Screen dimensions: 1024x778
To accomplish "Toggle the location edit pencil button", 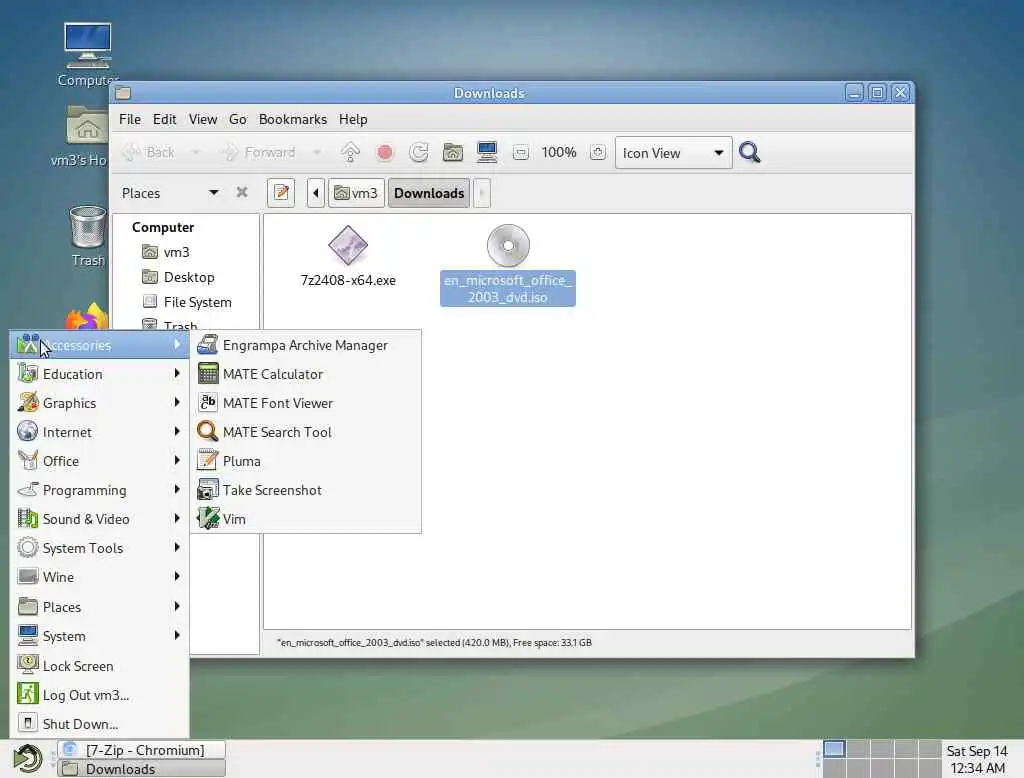I will [x=281, y=193].
